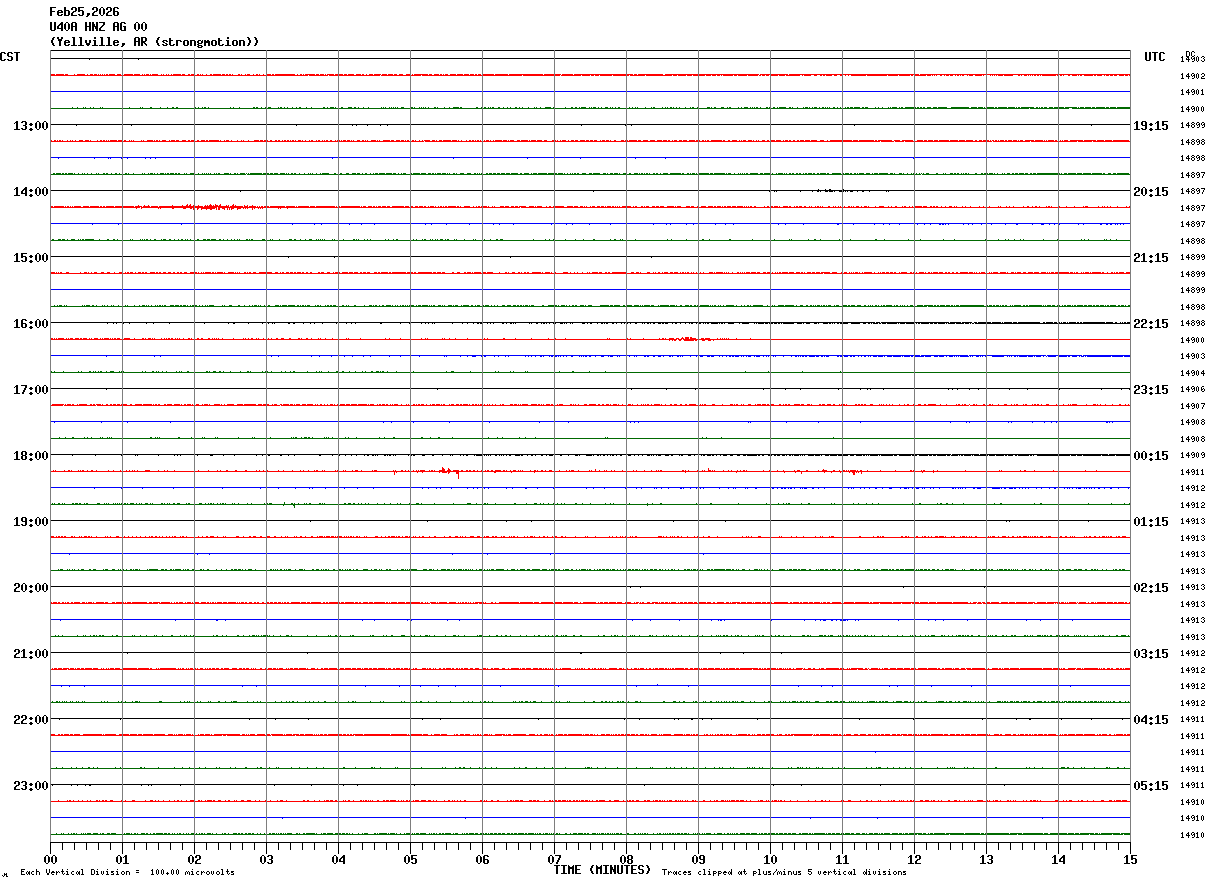The width and height of the screenshot is (1210, 886).
Task: Click the 23:15 UTC time label
Action: coord(1151,390)
